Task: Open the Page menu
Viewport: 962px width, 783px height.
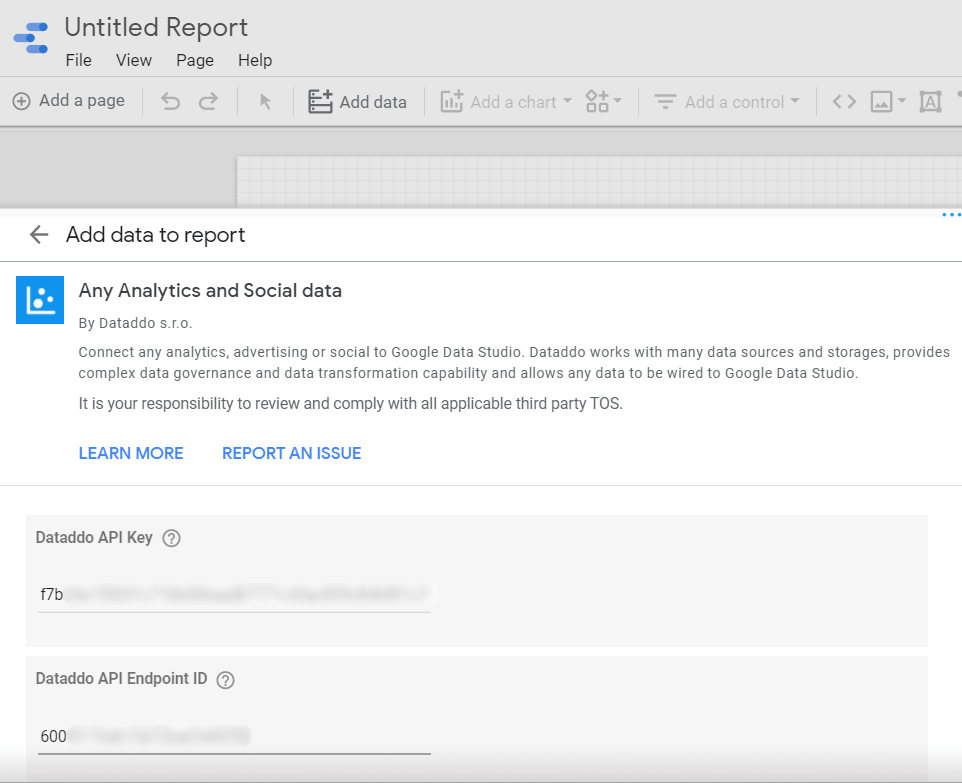Action: (195, 60)
